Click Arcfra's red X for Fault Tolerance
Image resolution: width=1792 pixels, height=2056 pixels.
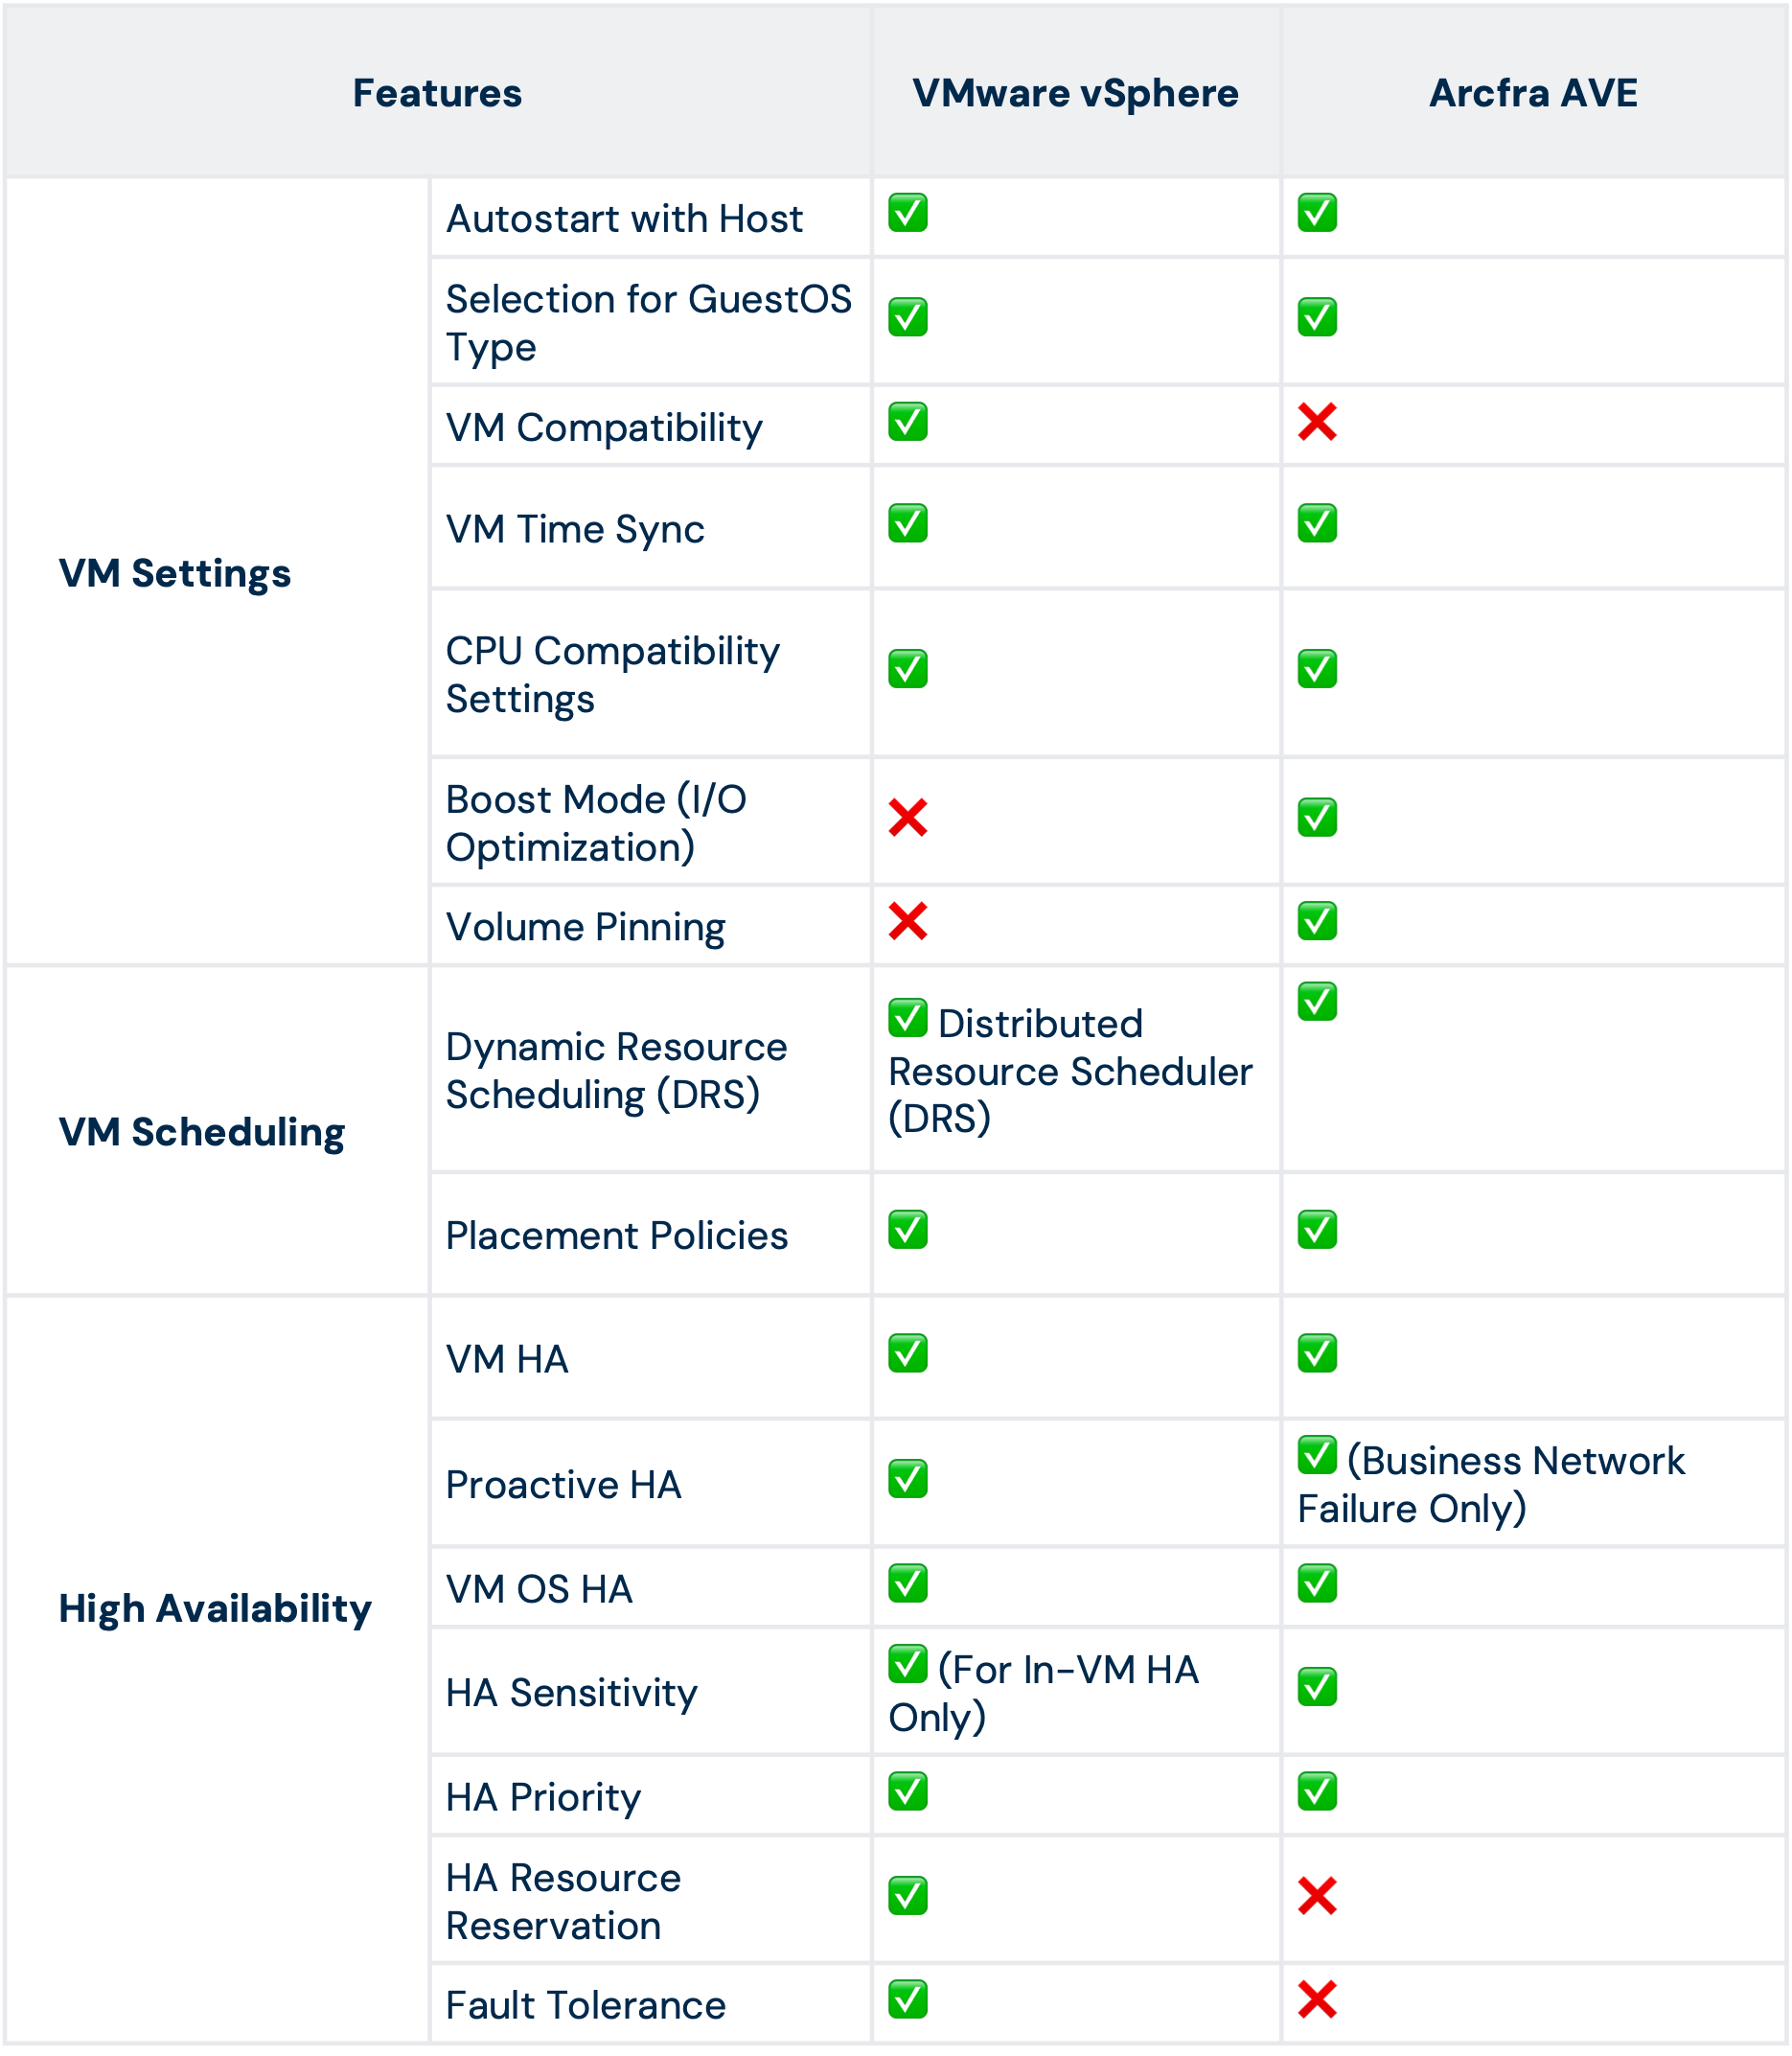tap(1317, 1999)
